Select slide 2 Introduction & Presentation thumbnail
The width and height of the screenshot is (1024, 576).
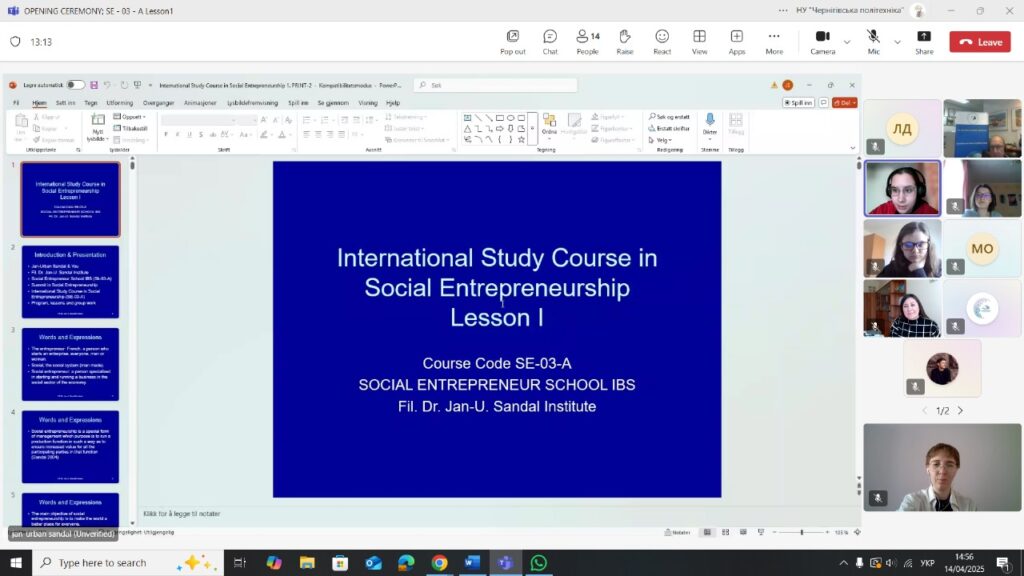click(x=71, y=281)
